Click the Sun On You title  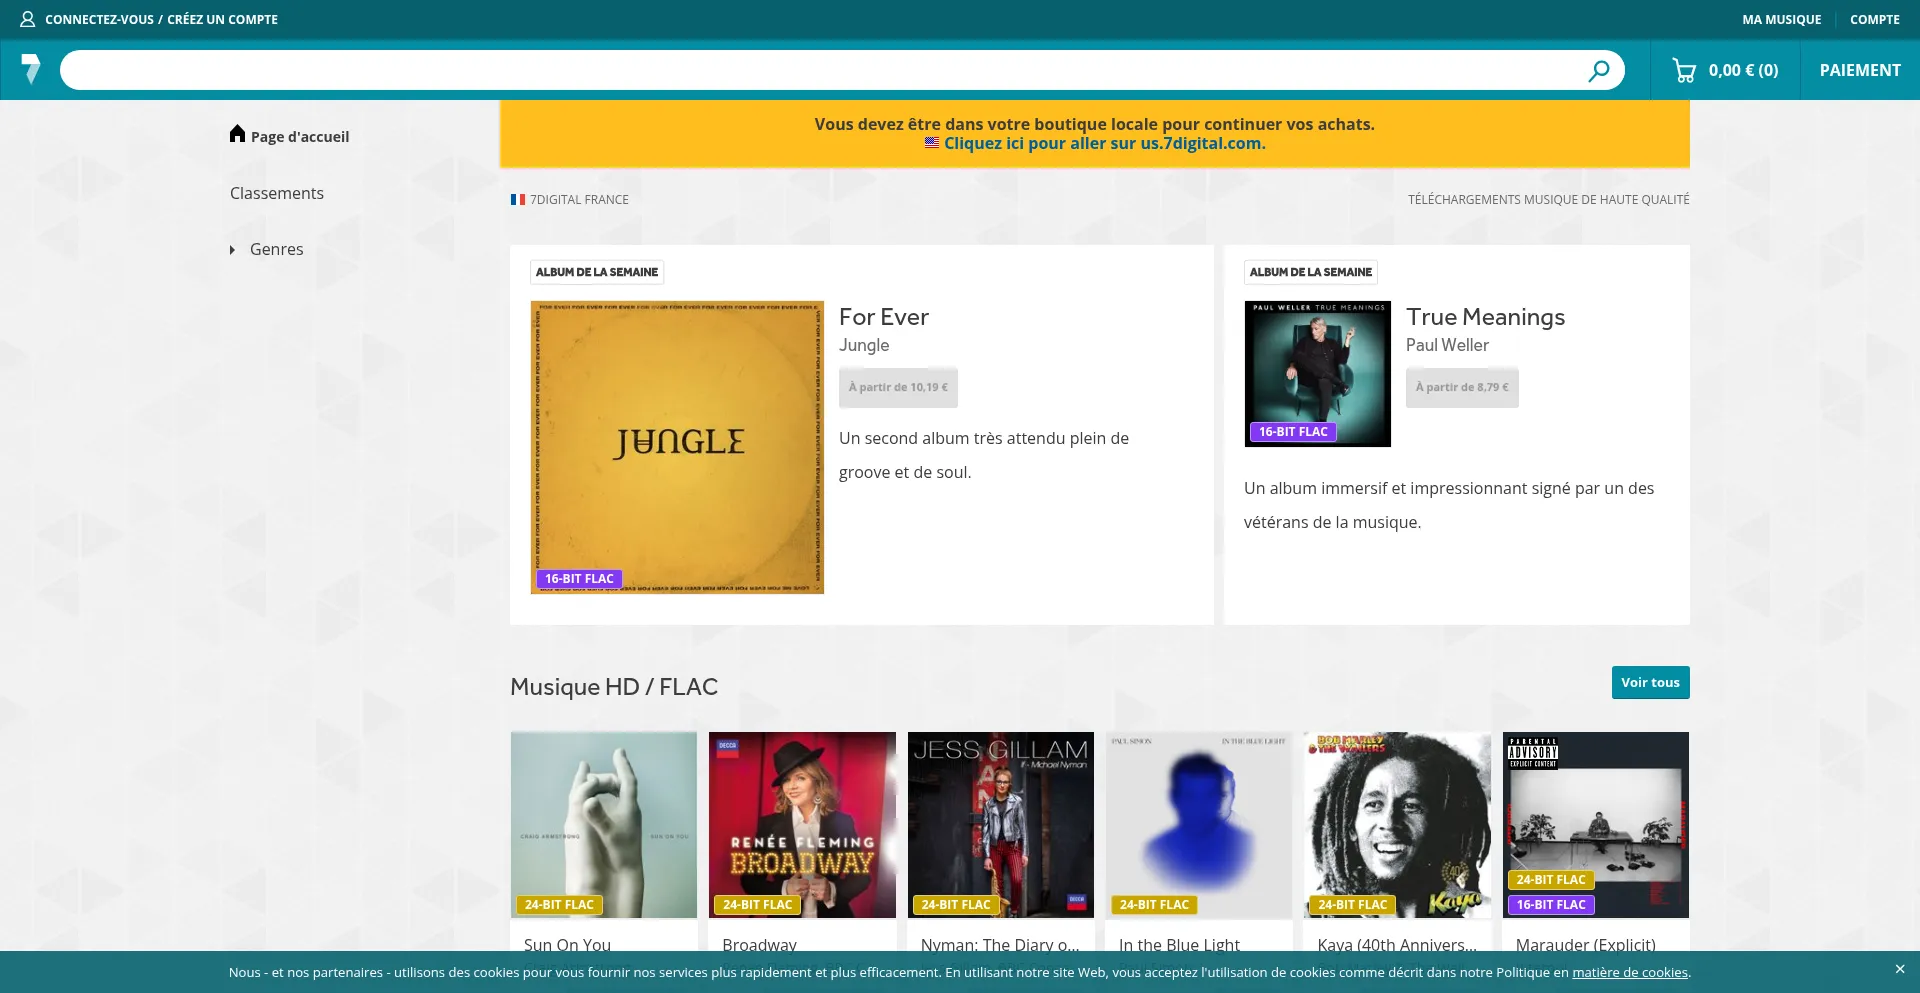click(x=567, y=944)
